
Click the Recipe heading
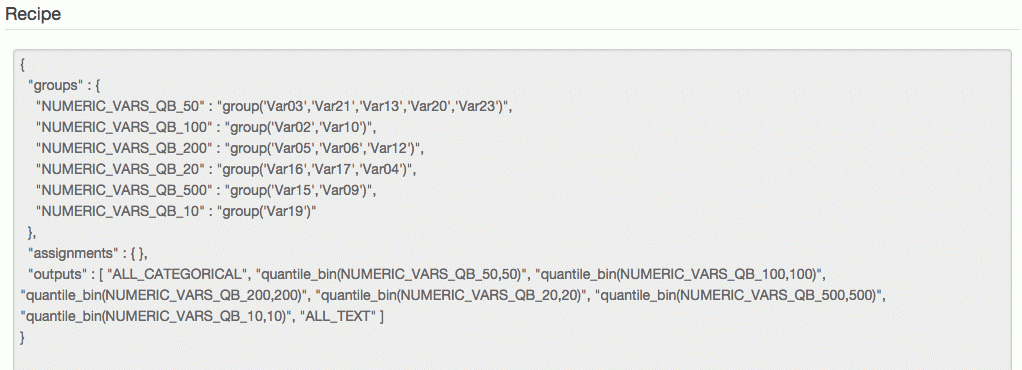point(33,14)
